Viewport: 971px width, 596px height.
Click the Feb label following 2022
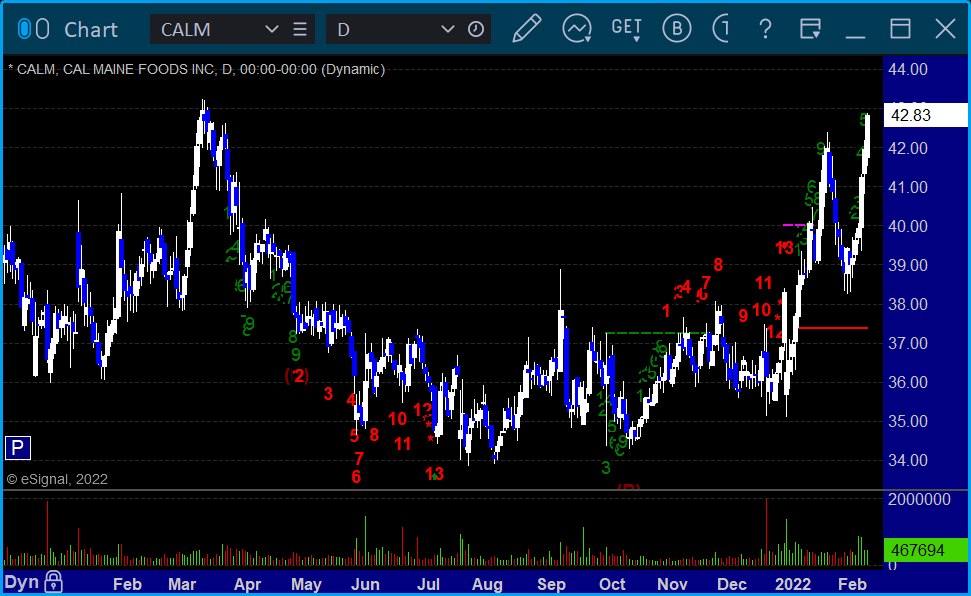point(852,584)
